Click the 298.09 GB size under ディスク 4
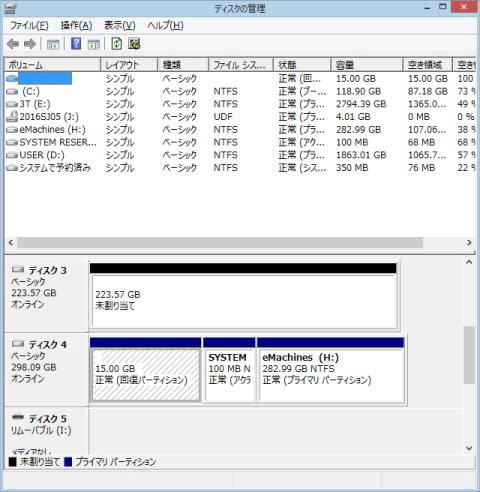The width and height of the screenshot is (480, 492). point(34,367)
